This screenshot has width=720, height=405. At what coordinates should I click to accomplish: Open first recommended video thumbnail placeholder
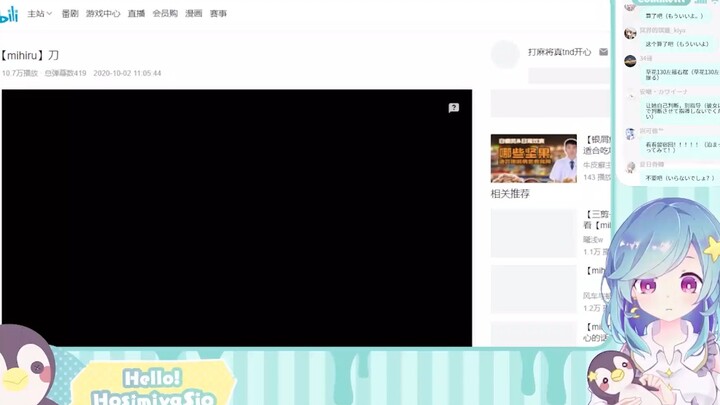pos(533,233)
